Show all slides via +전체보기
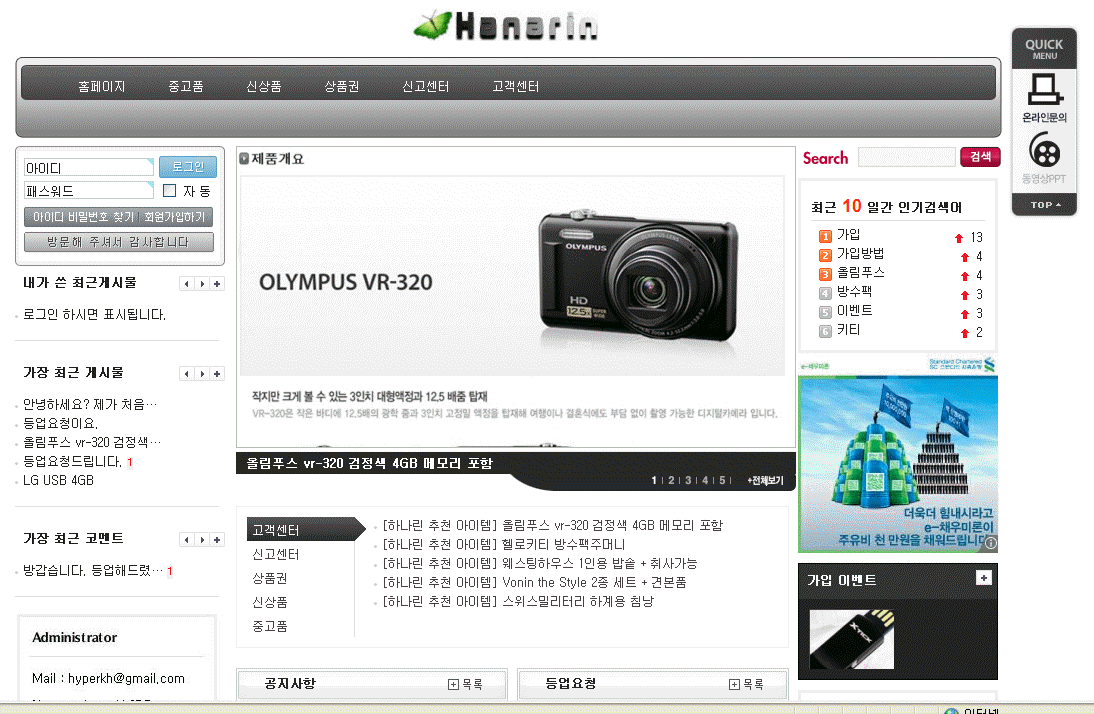Screen dimensions: 1094x714 click(765, 481)
